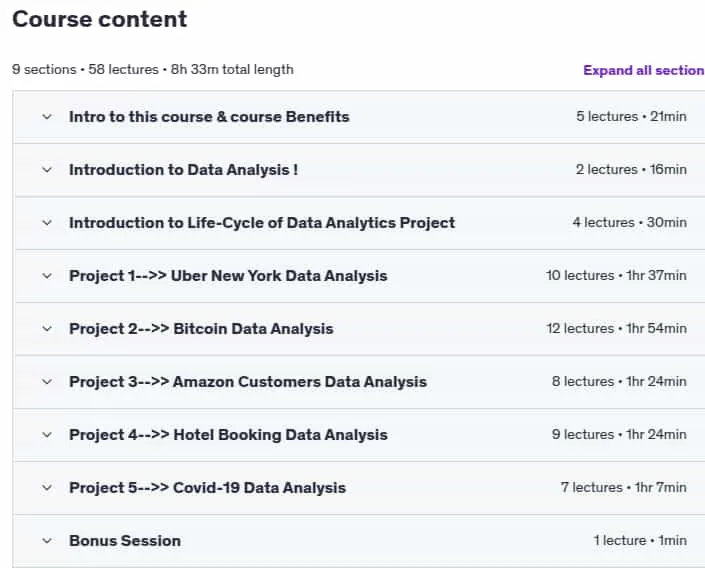This screenshot has height=568, width=705.
Task: Expand the Bonus Session chevron
Action: [x=47, y=541]
